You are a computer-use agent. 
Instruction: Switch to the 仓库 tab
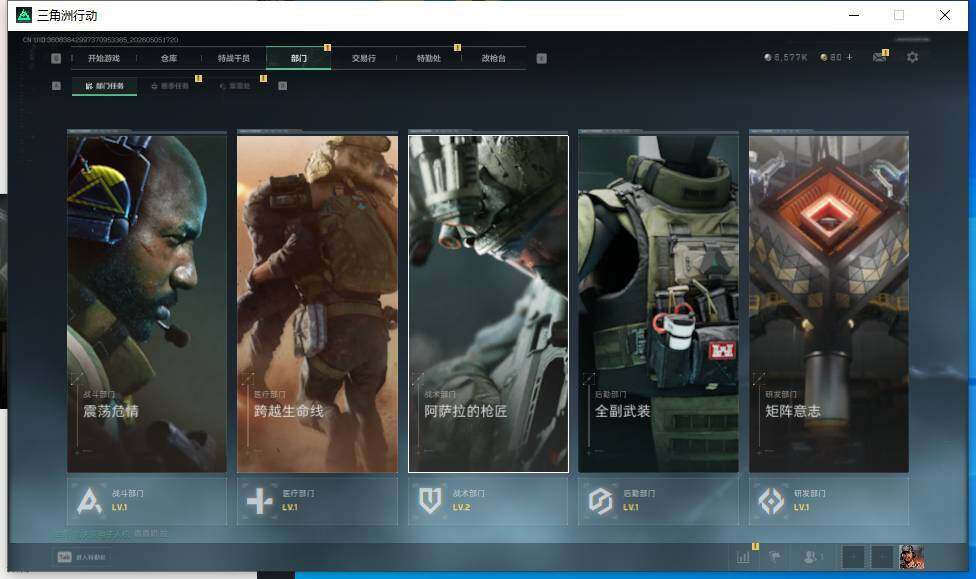click(169, 58)
